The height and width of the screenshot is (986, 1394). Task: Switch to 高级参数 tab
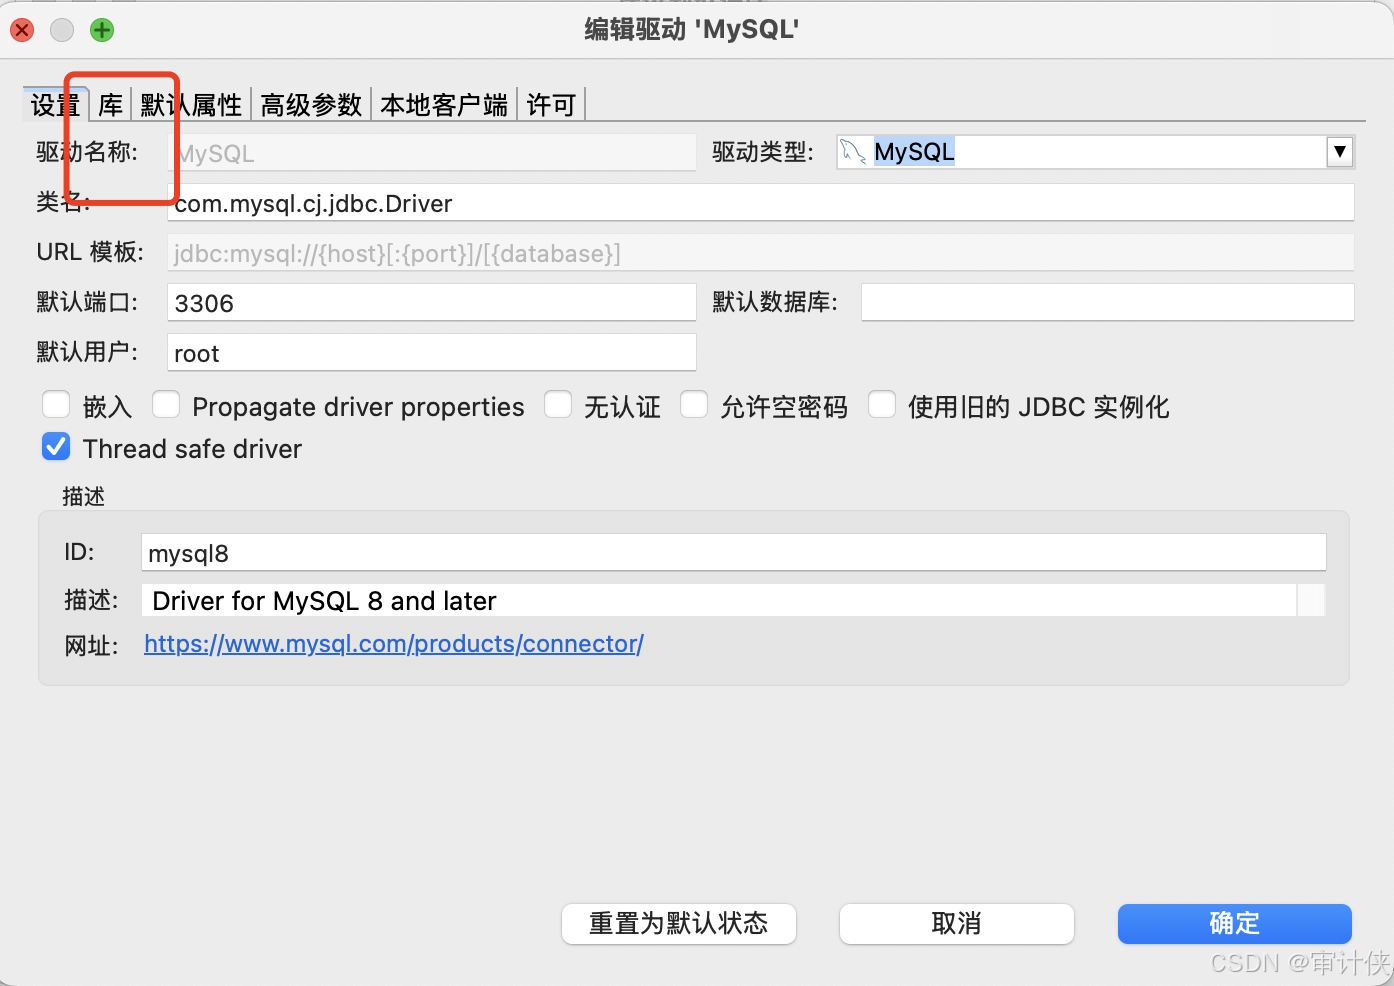tap(311, 105)
